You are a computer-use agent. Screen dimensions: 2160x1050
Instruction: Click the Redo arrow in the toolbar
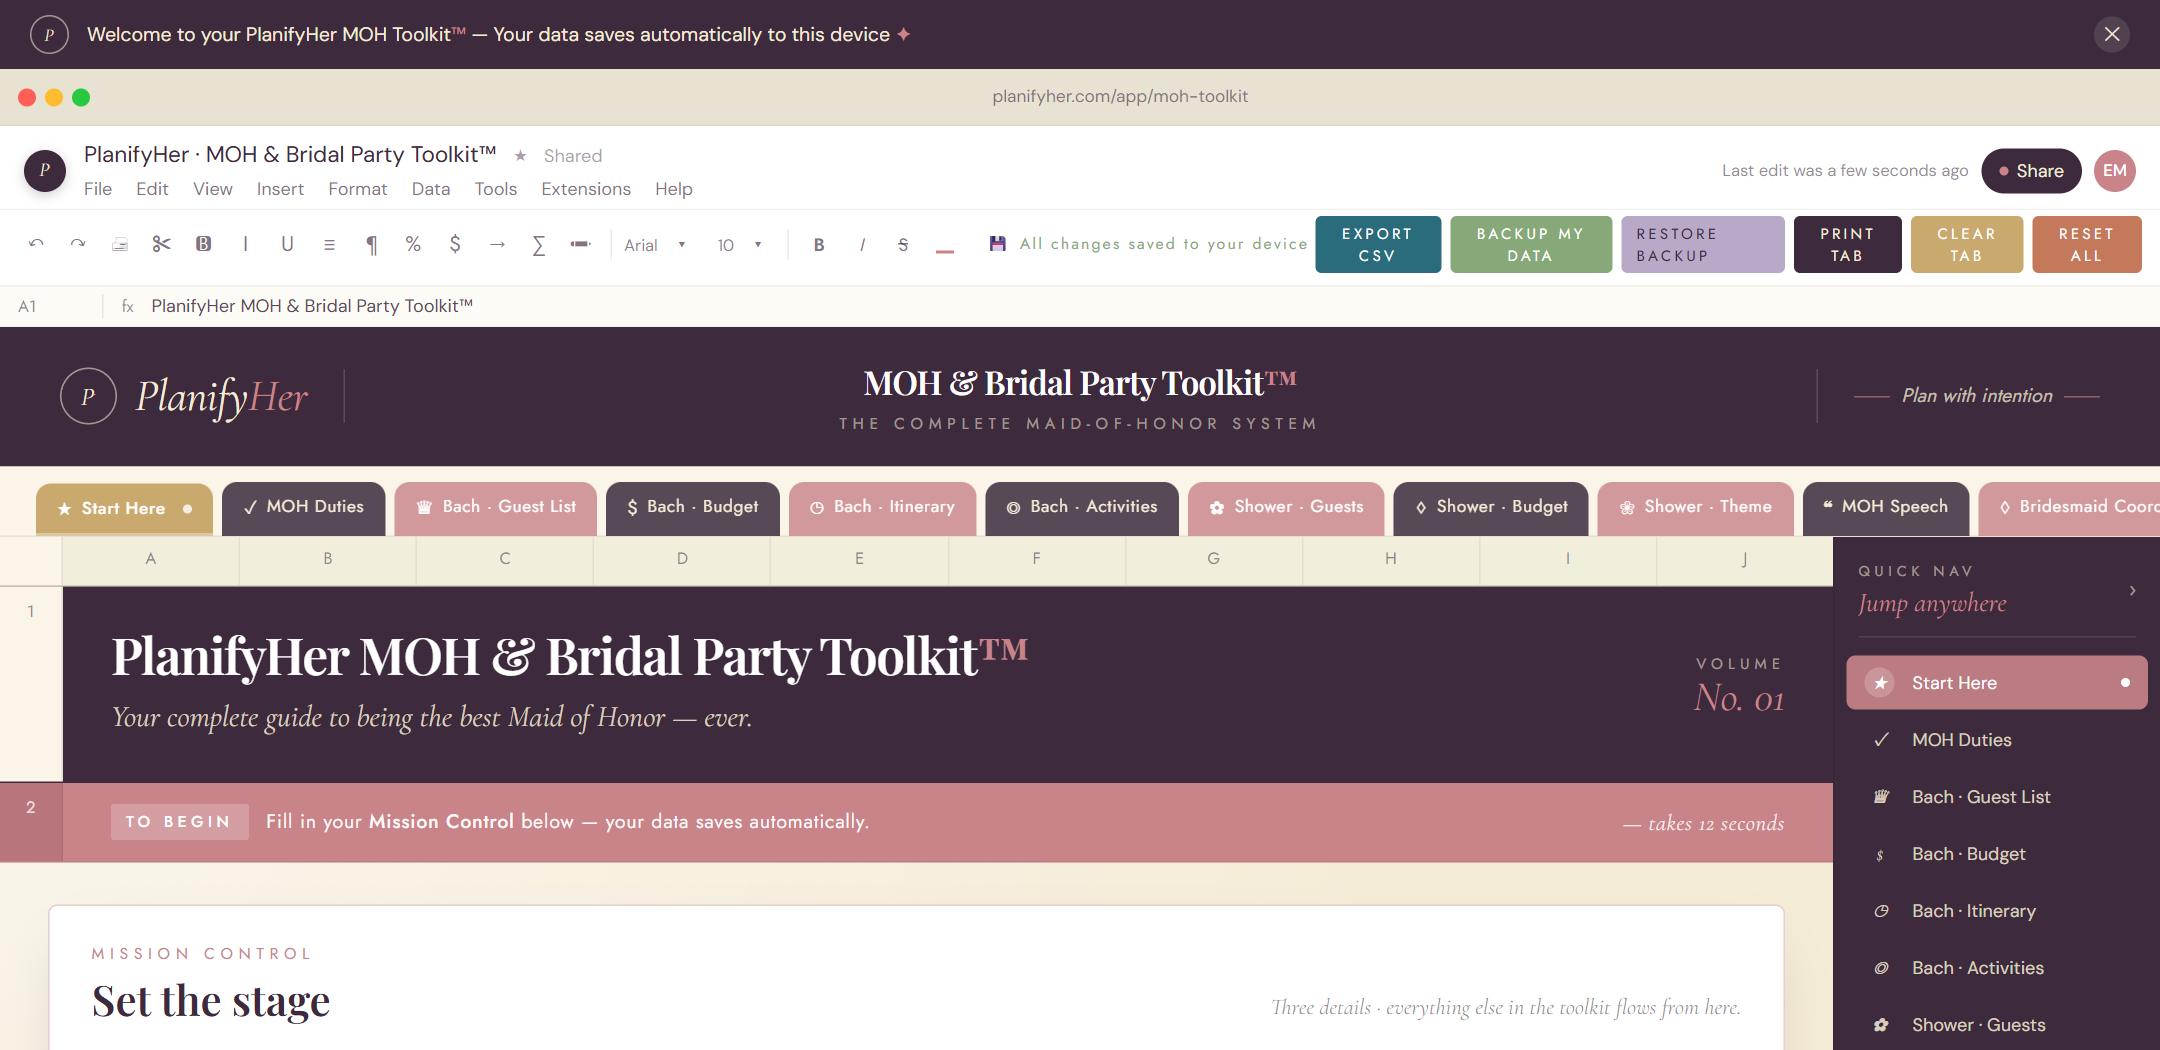pyautogui.click(x=77, y=244)
